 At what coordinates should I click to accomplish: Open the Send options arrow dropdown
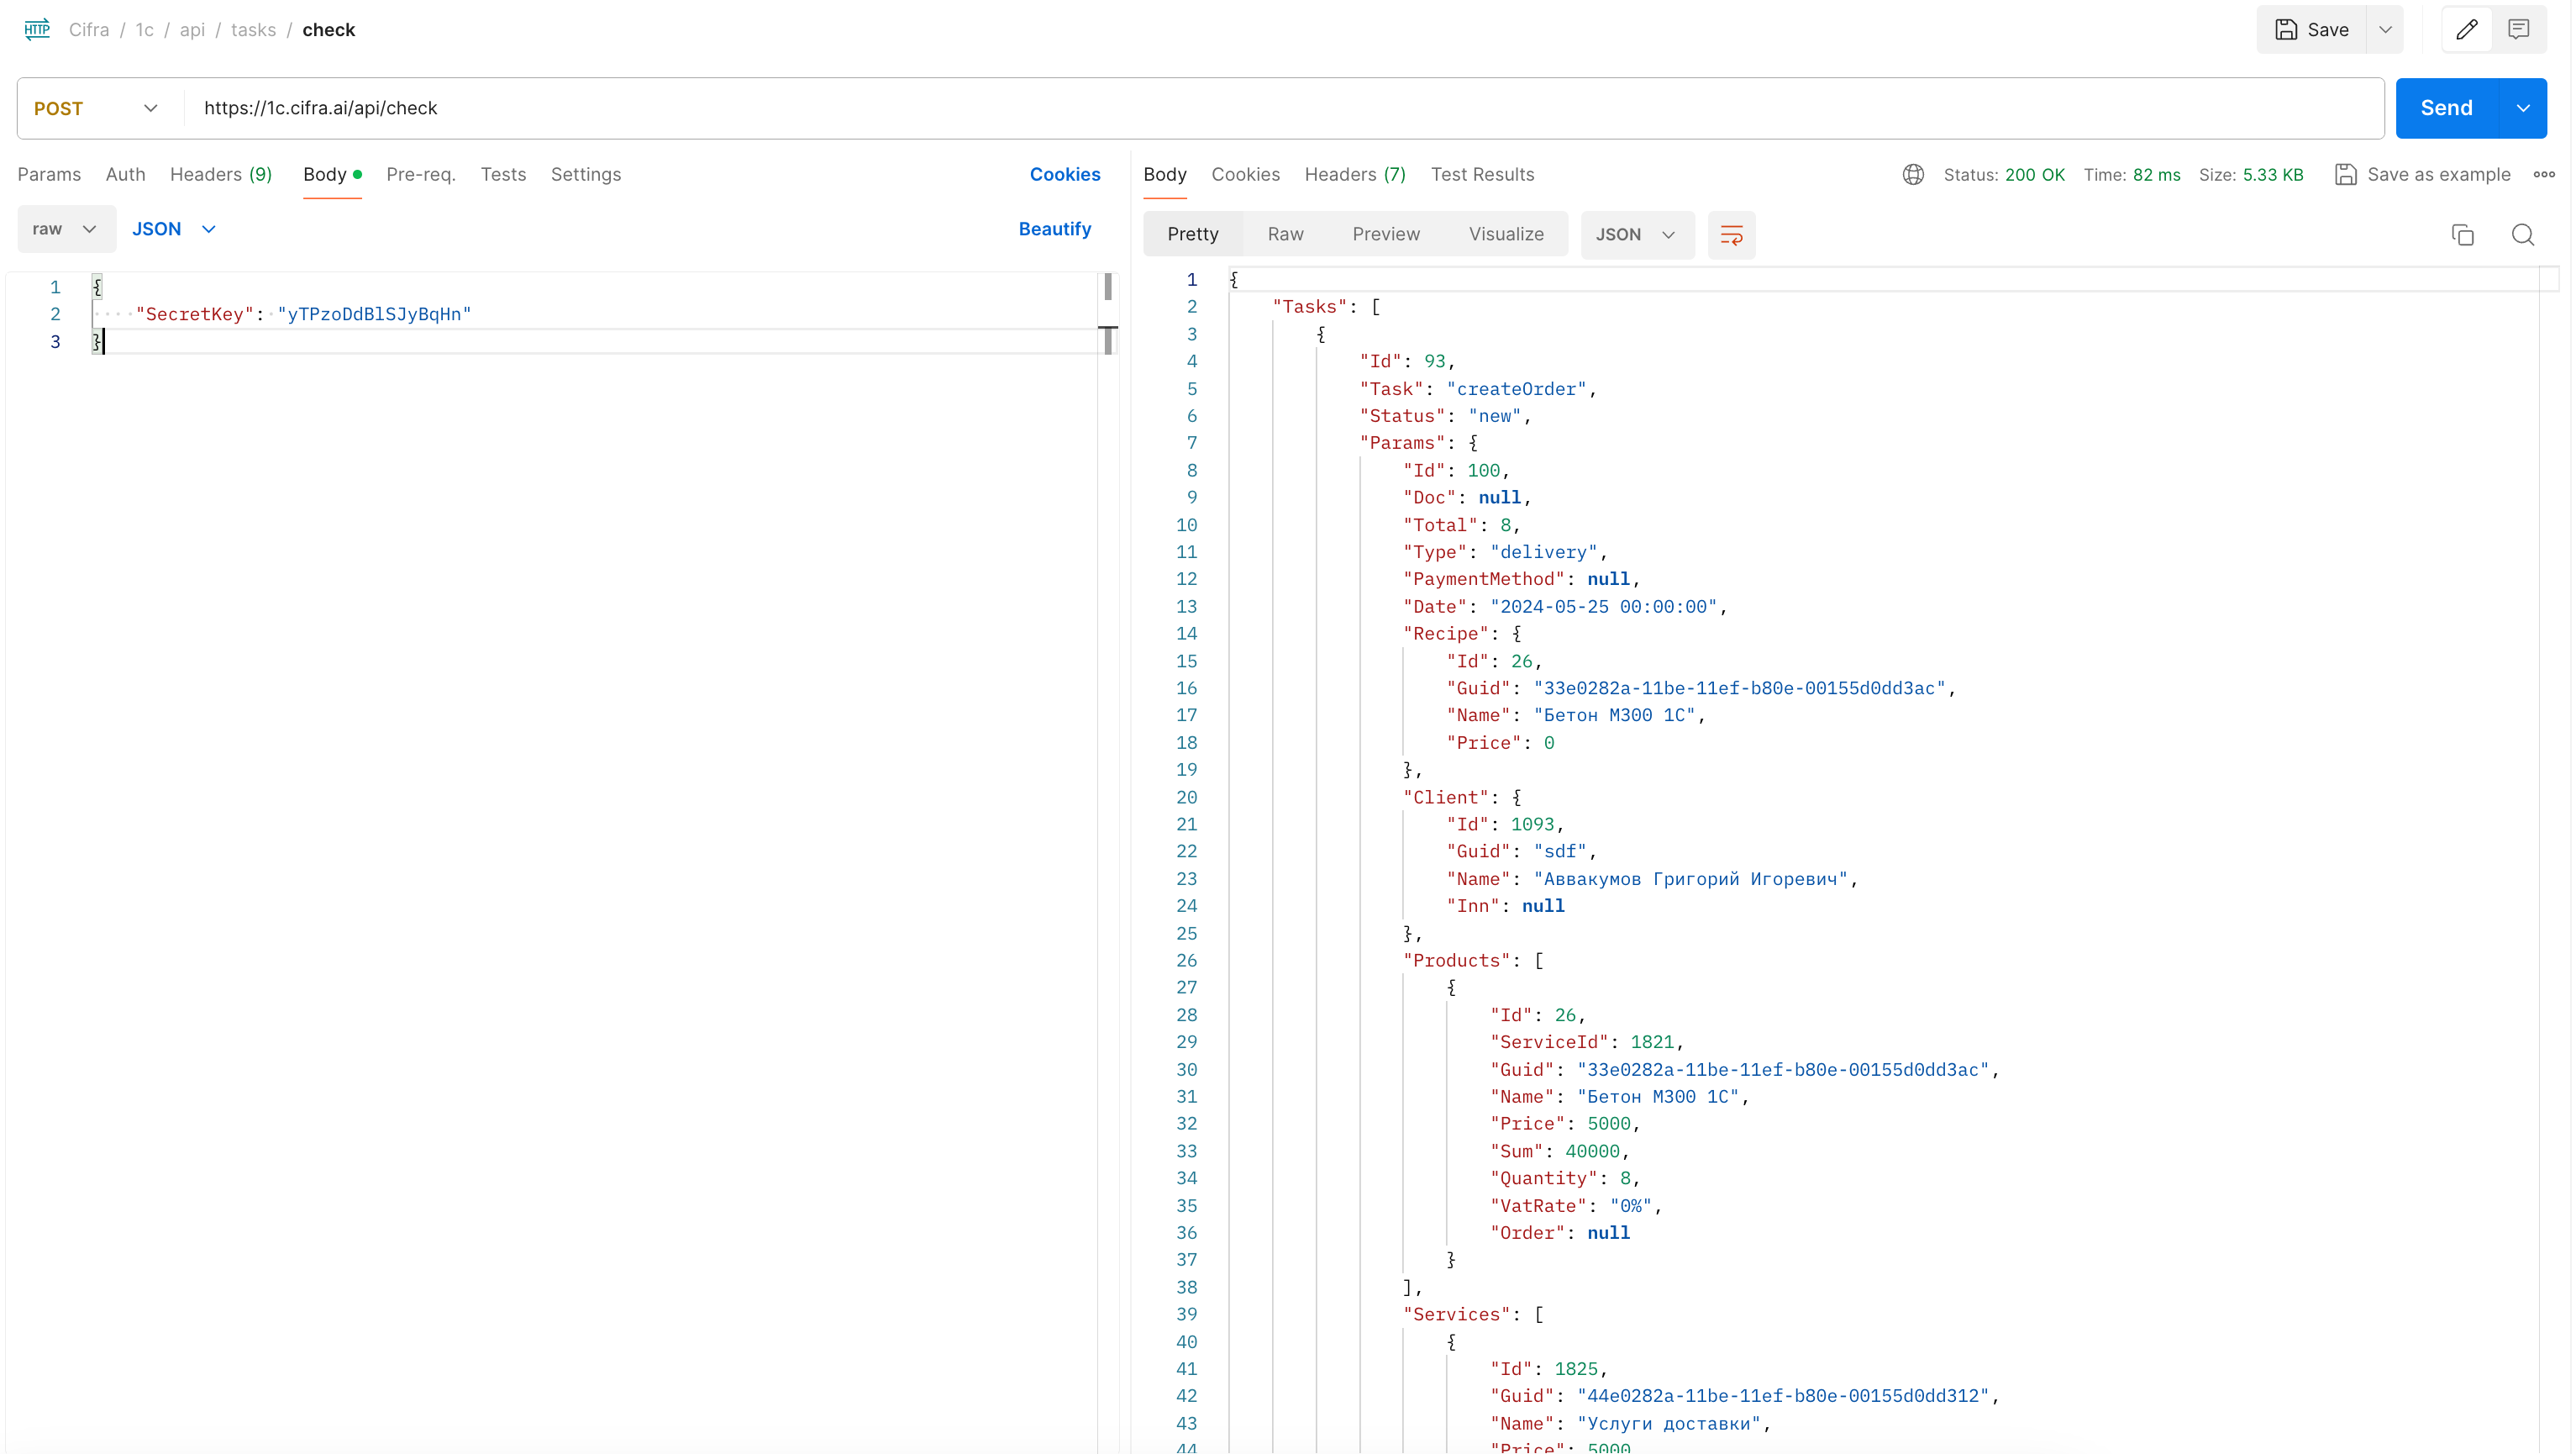2522,108
